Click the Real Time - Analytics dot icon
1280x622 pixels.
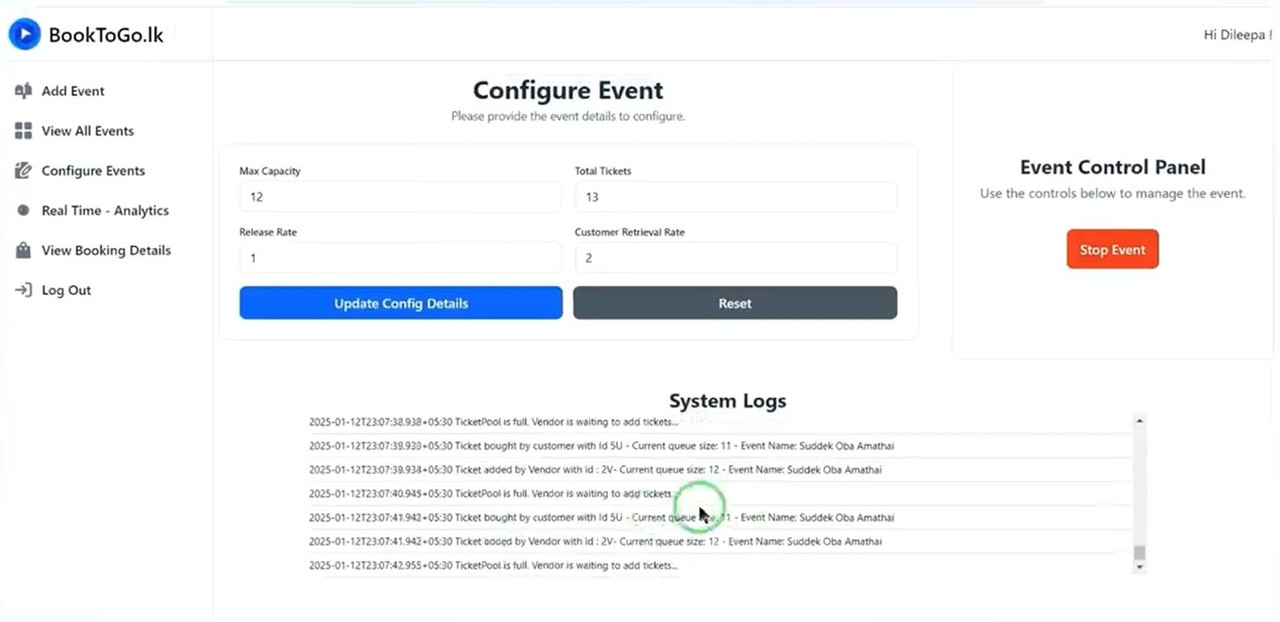pyautogui.click(x=23, y=211)
